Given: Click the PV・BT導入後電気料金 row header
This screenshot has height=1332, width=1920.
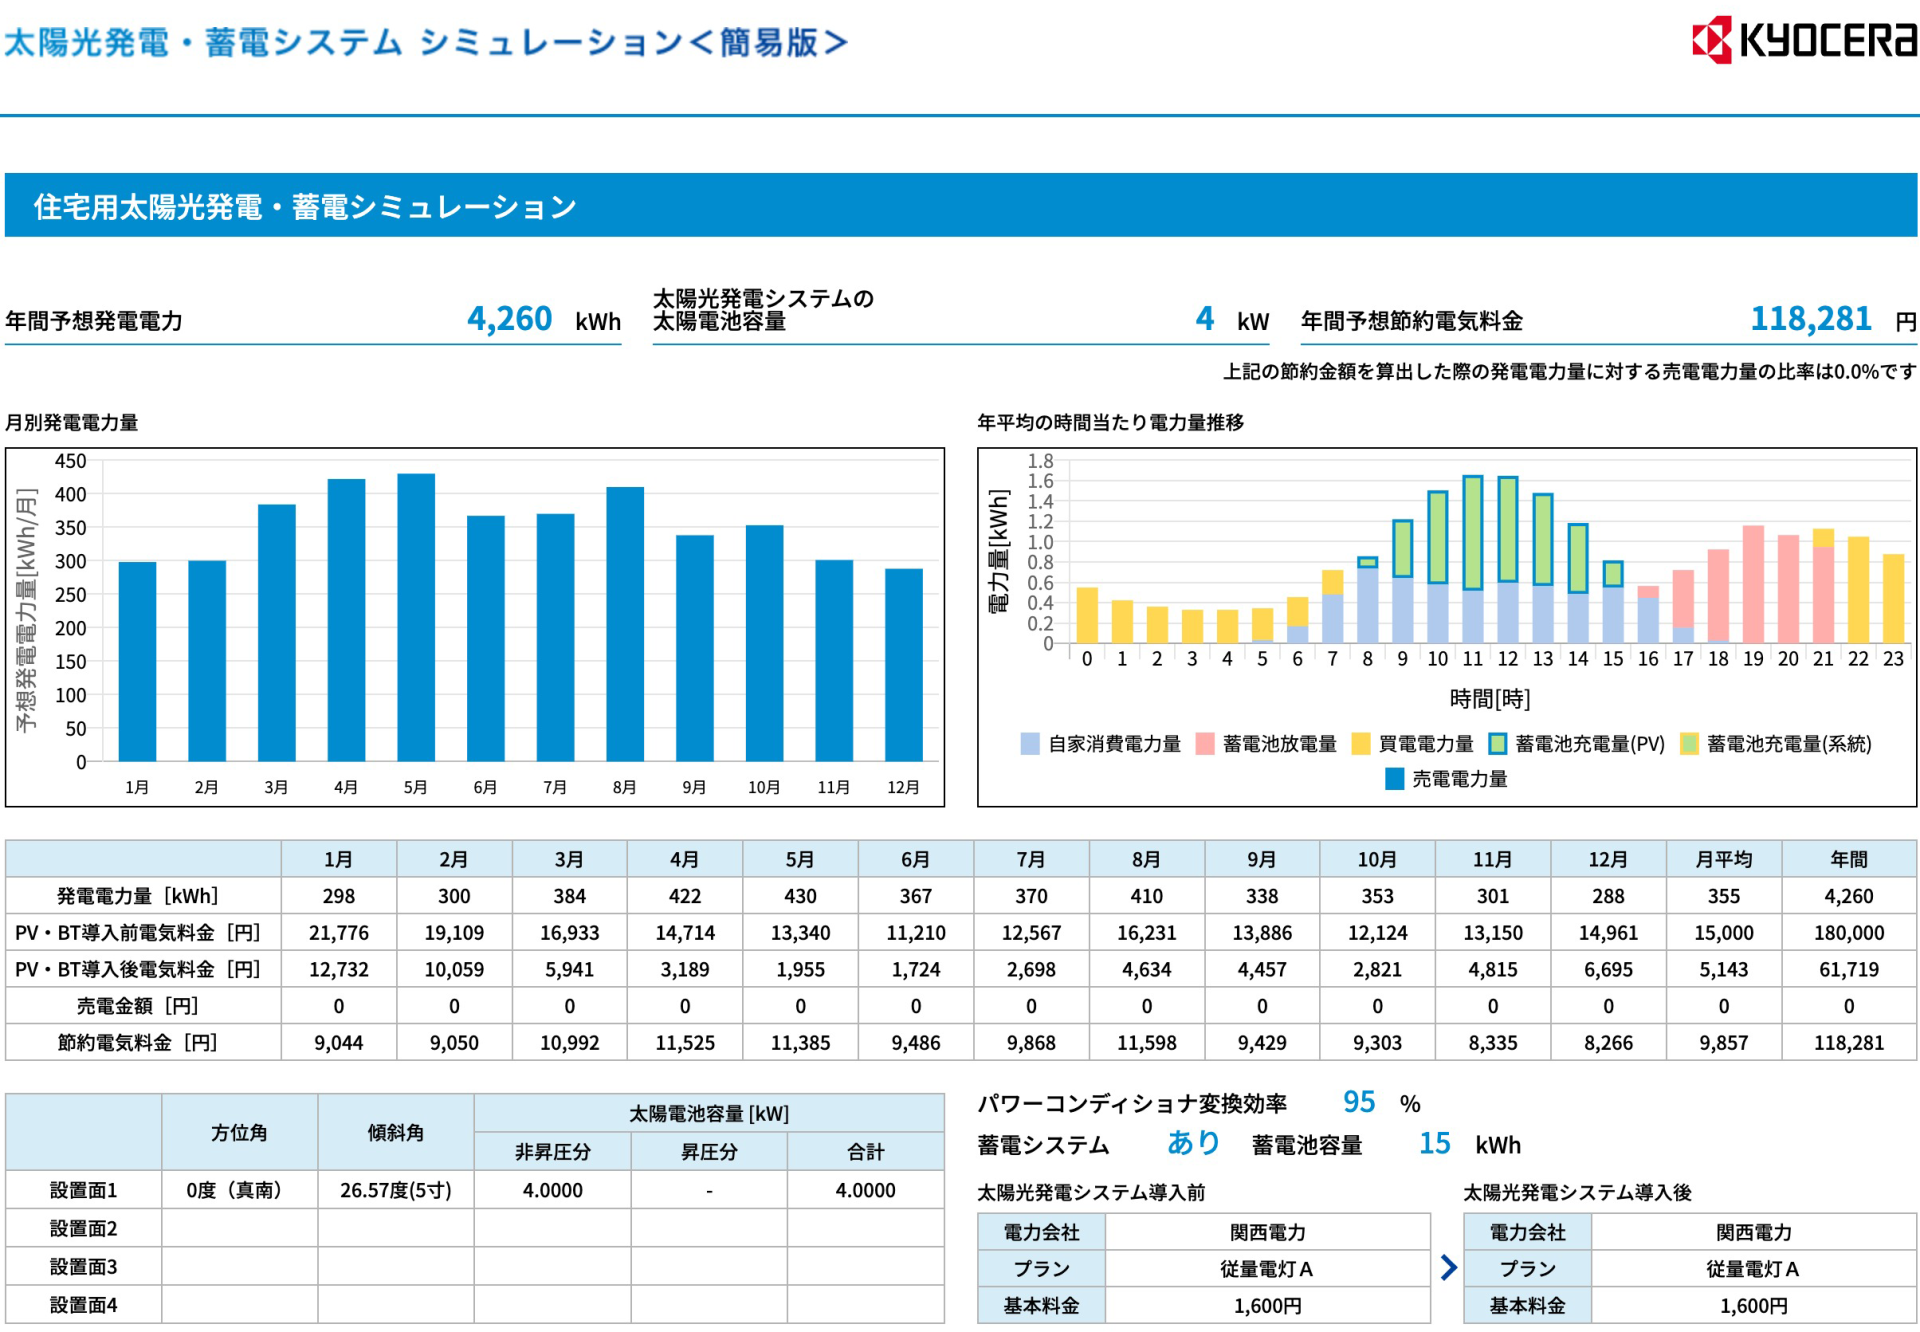Looking at the screenshot, I should (143, 969).
